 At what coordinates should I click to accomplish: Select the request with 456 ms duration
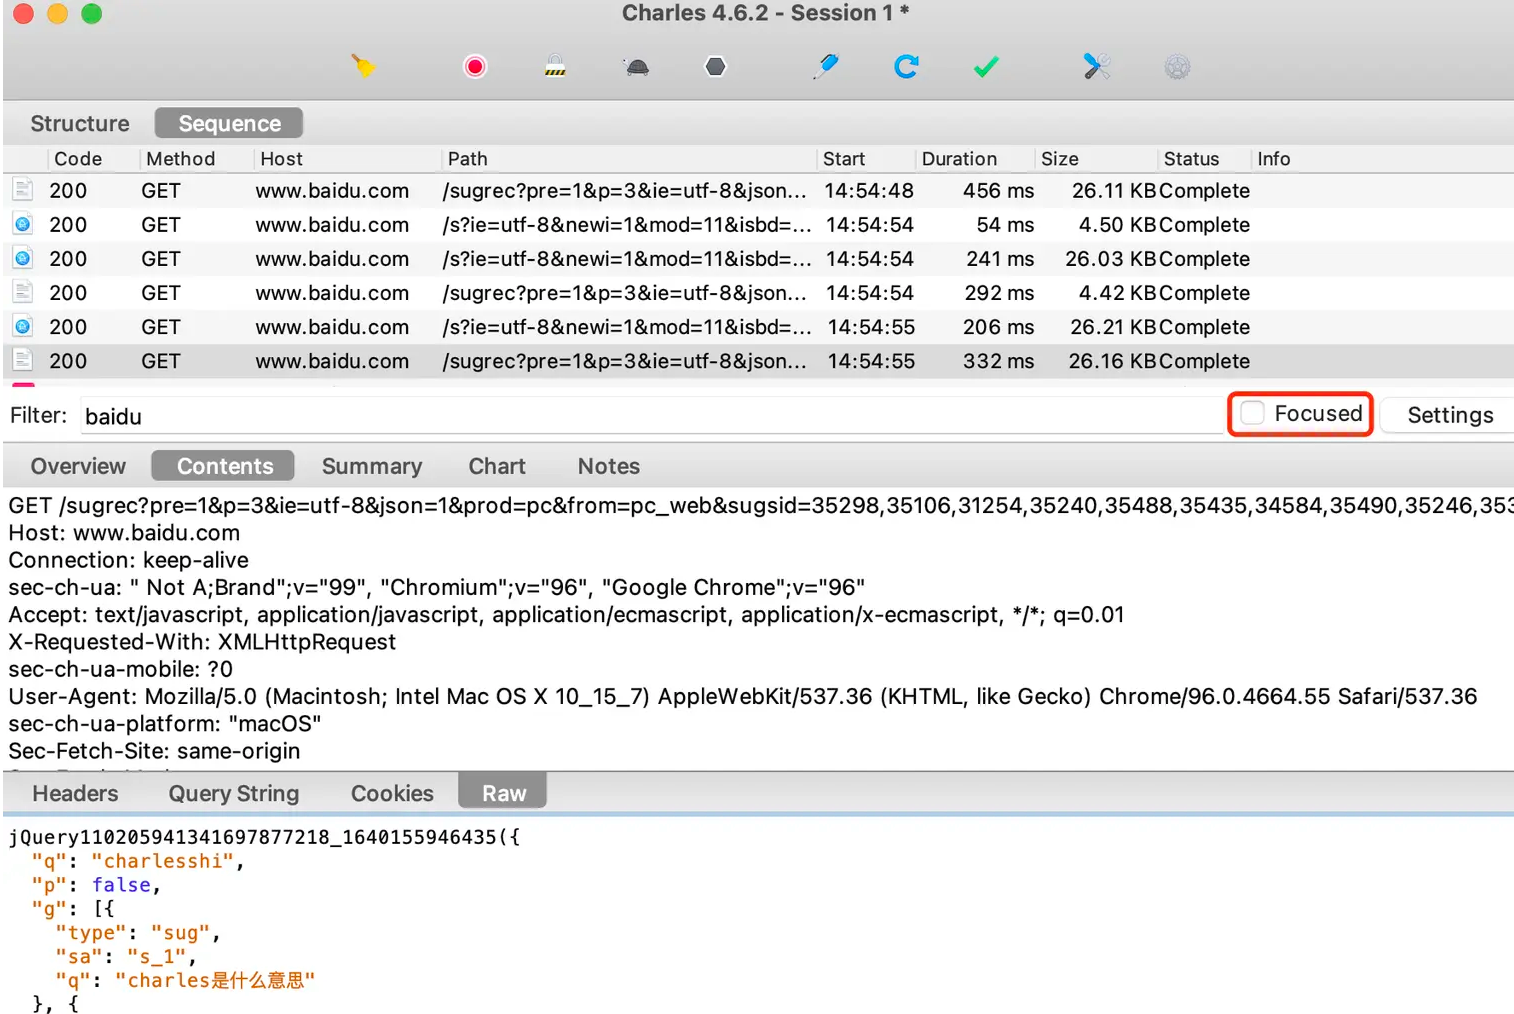[x=758, y=190]
